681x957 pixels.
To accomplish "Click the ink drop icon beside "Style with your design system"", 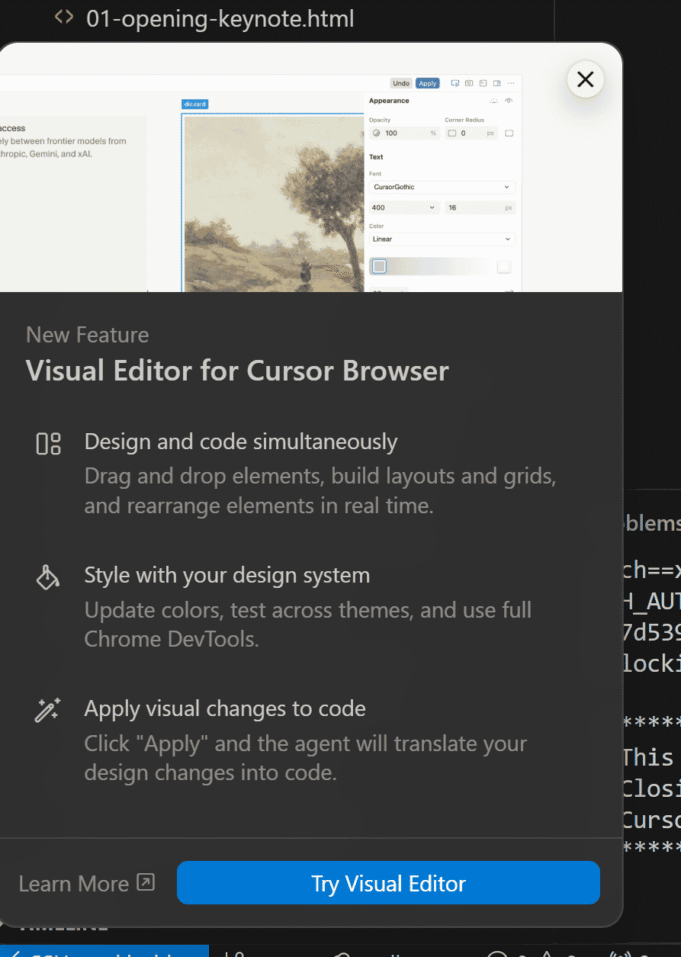I will click(x=48, y=577).
